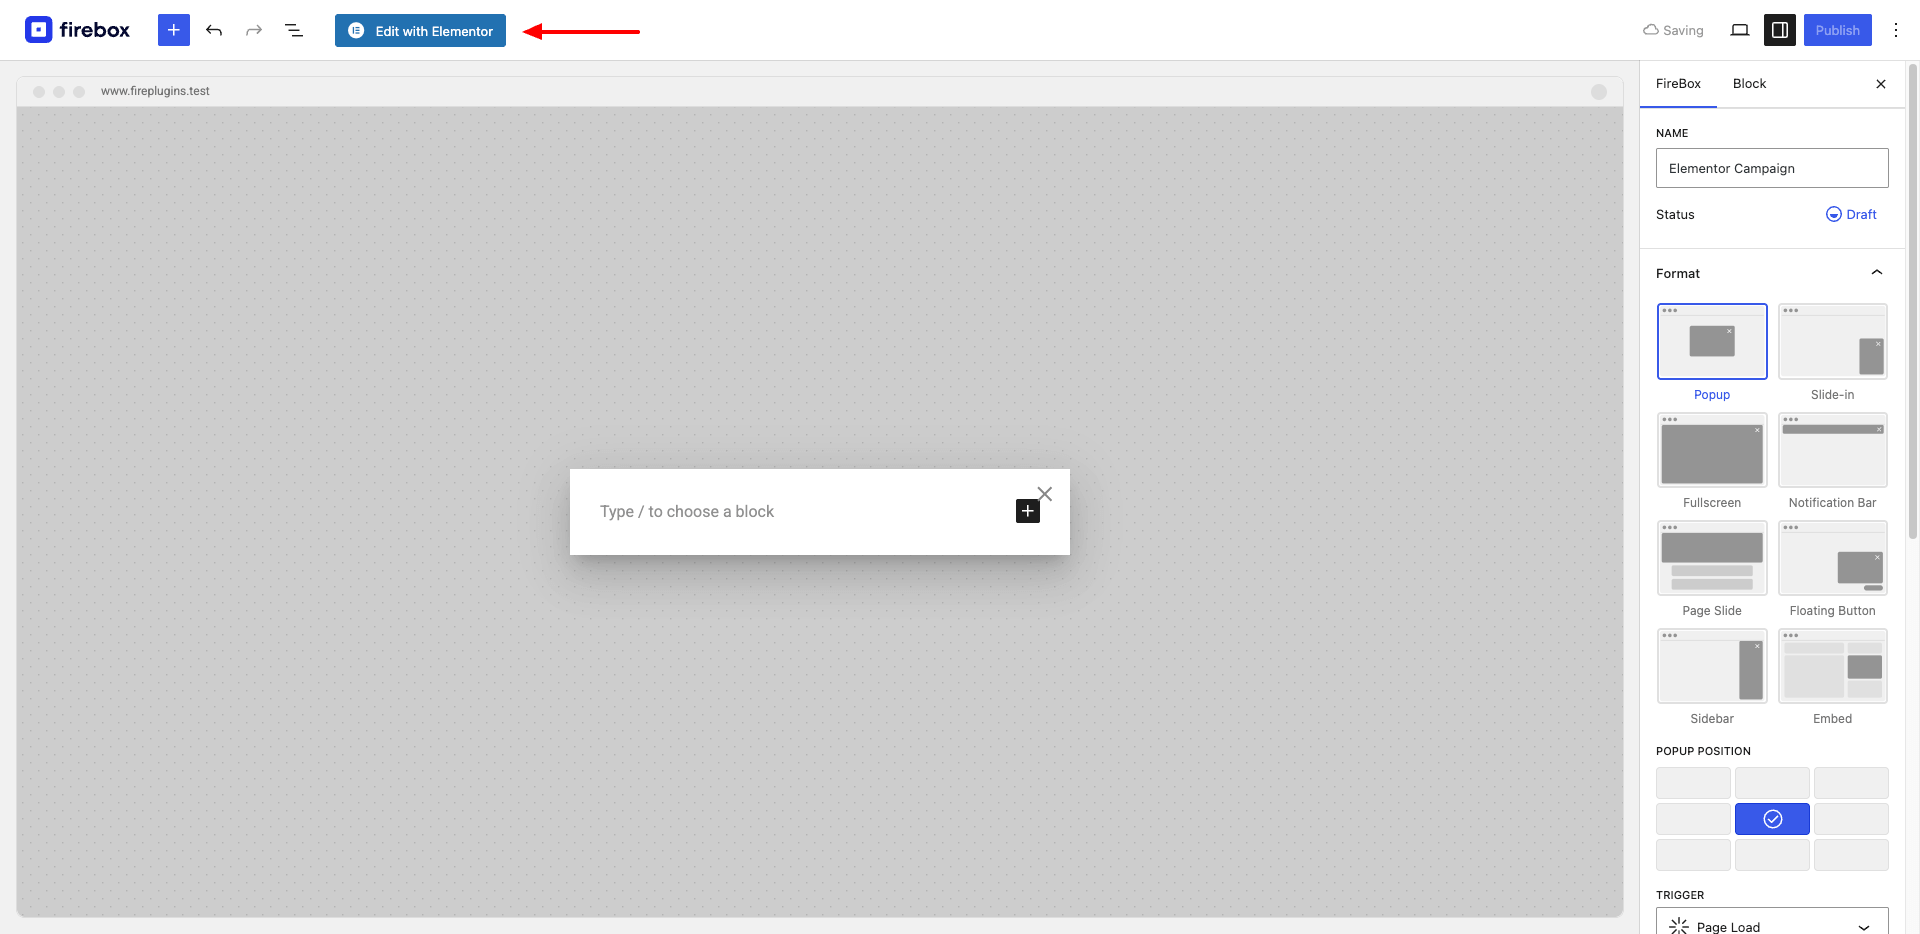Click the firebox logo icon

pos(38,30)
